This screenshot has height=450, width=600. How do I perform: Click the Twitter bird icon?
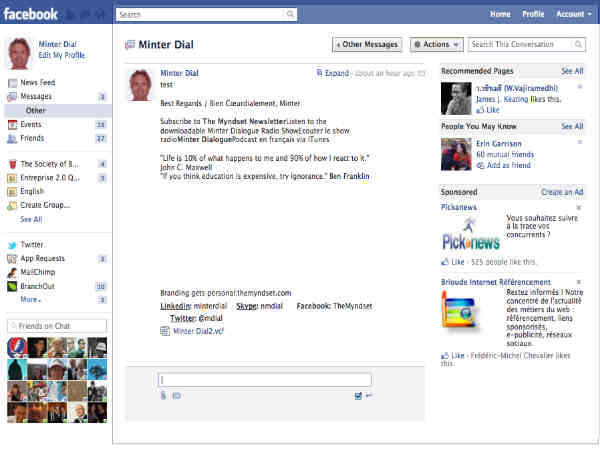point(13,245)
